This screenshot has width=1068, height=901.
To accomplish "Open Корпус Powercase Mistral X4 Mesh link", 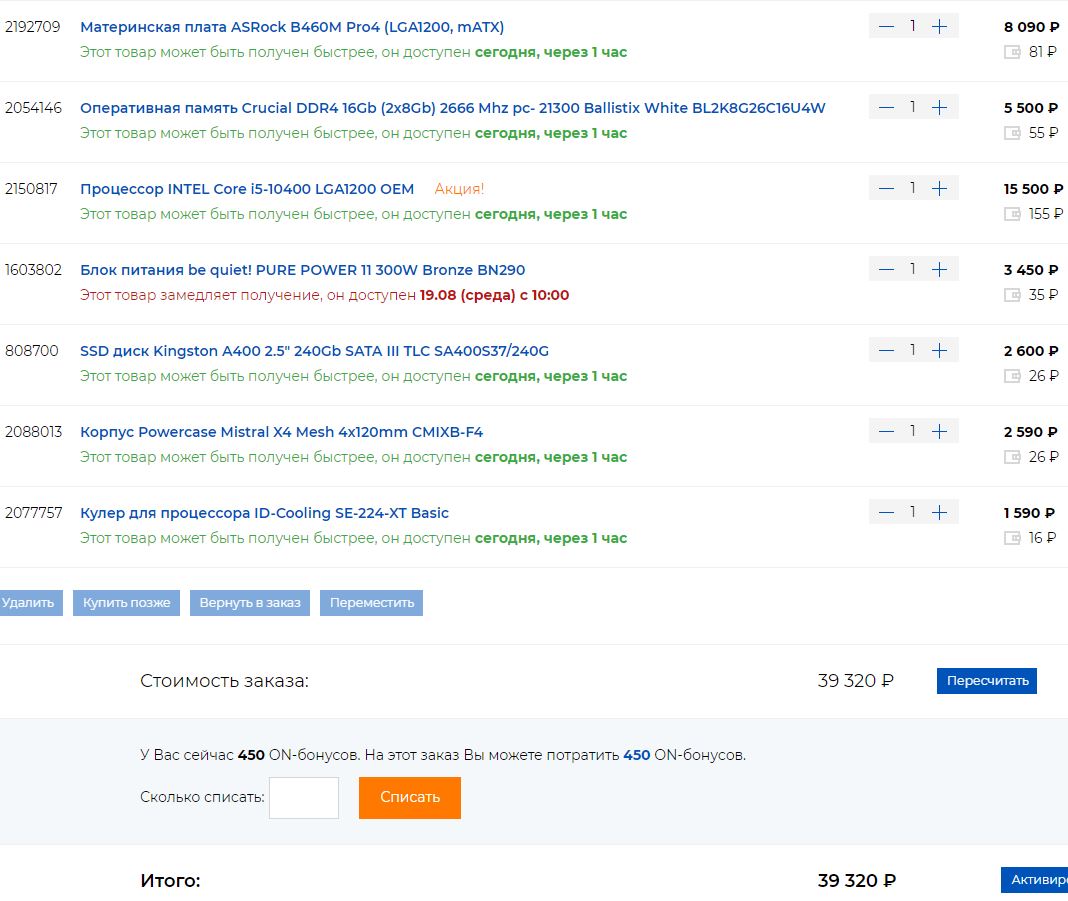I will [281, 432].
